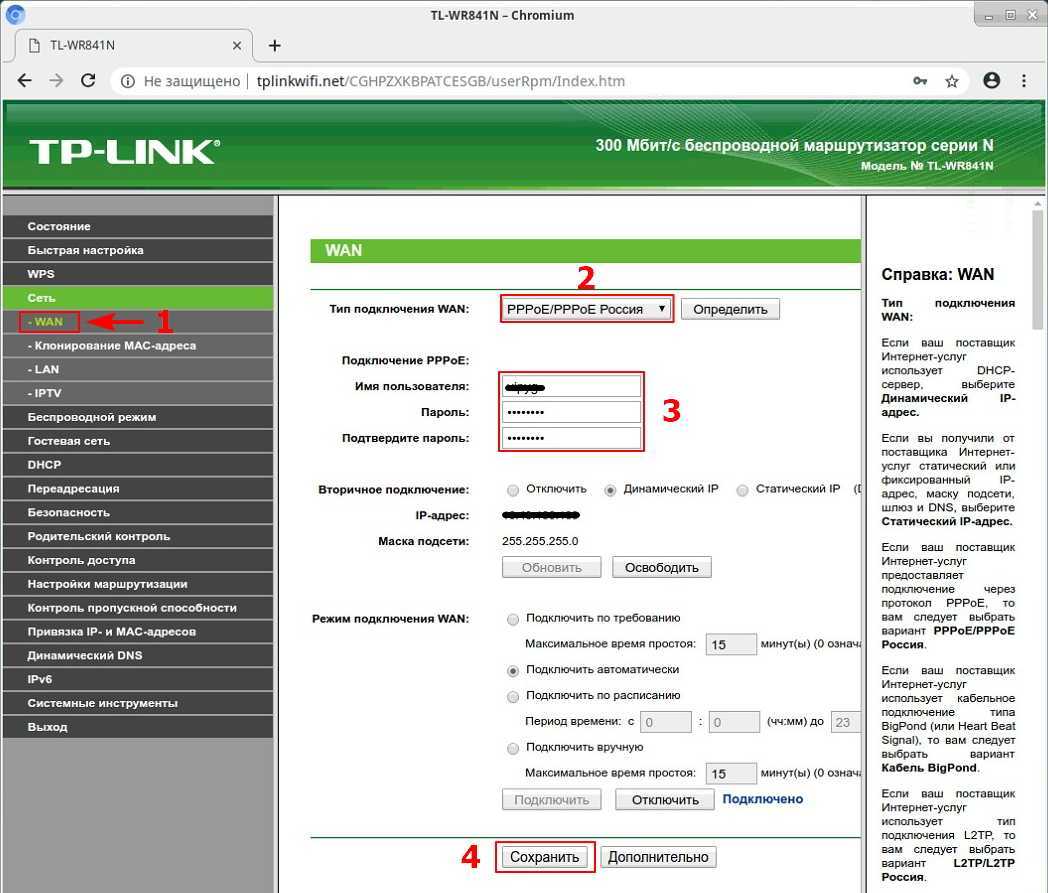This screenshot has height=893, width=1048.
Task: View site info for not secure warning
Action: tap(127, 81)
